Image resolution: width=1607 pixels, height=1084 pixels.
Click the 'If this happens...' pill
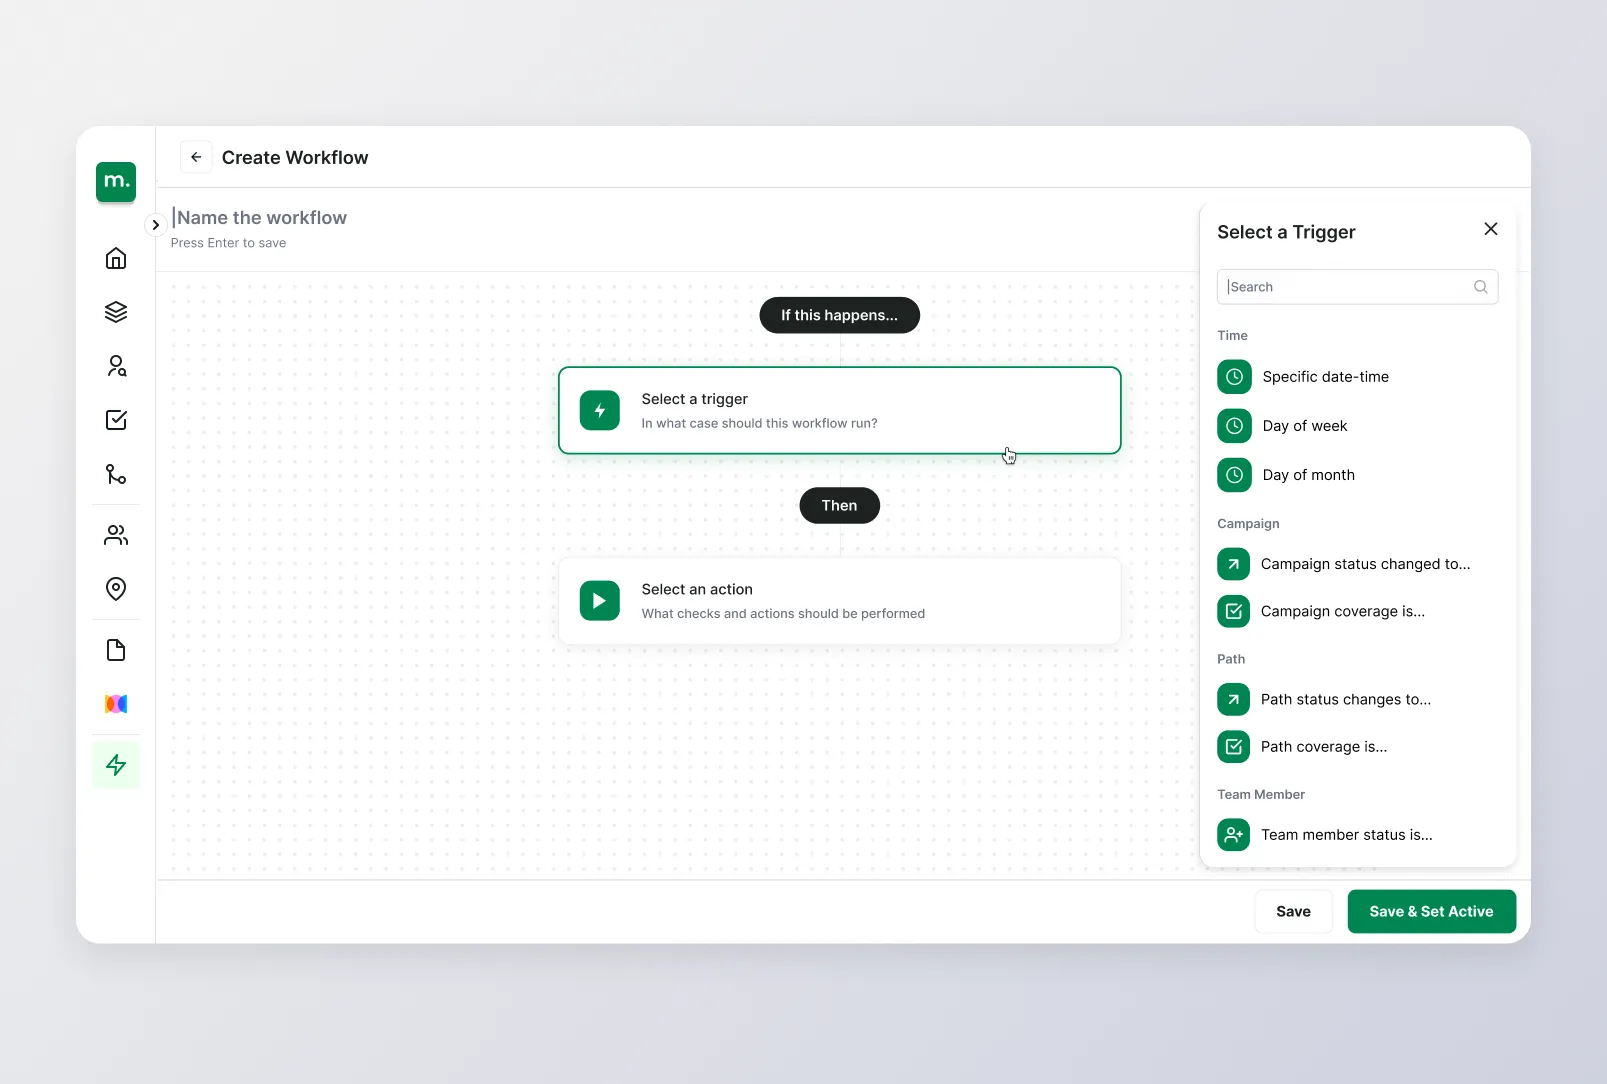pyautogui.click(x=839, y=315)
